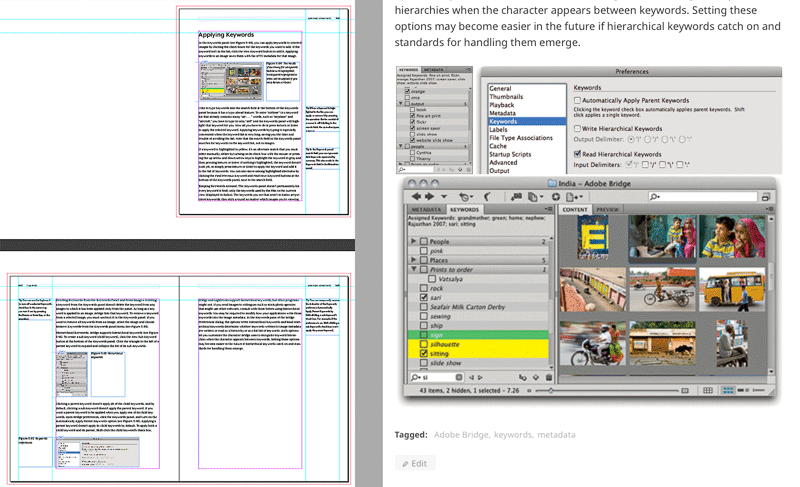
Task: Go forward with Bridge's right arrow icon
Action: 430,196
